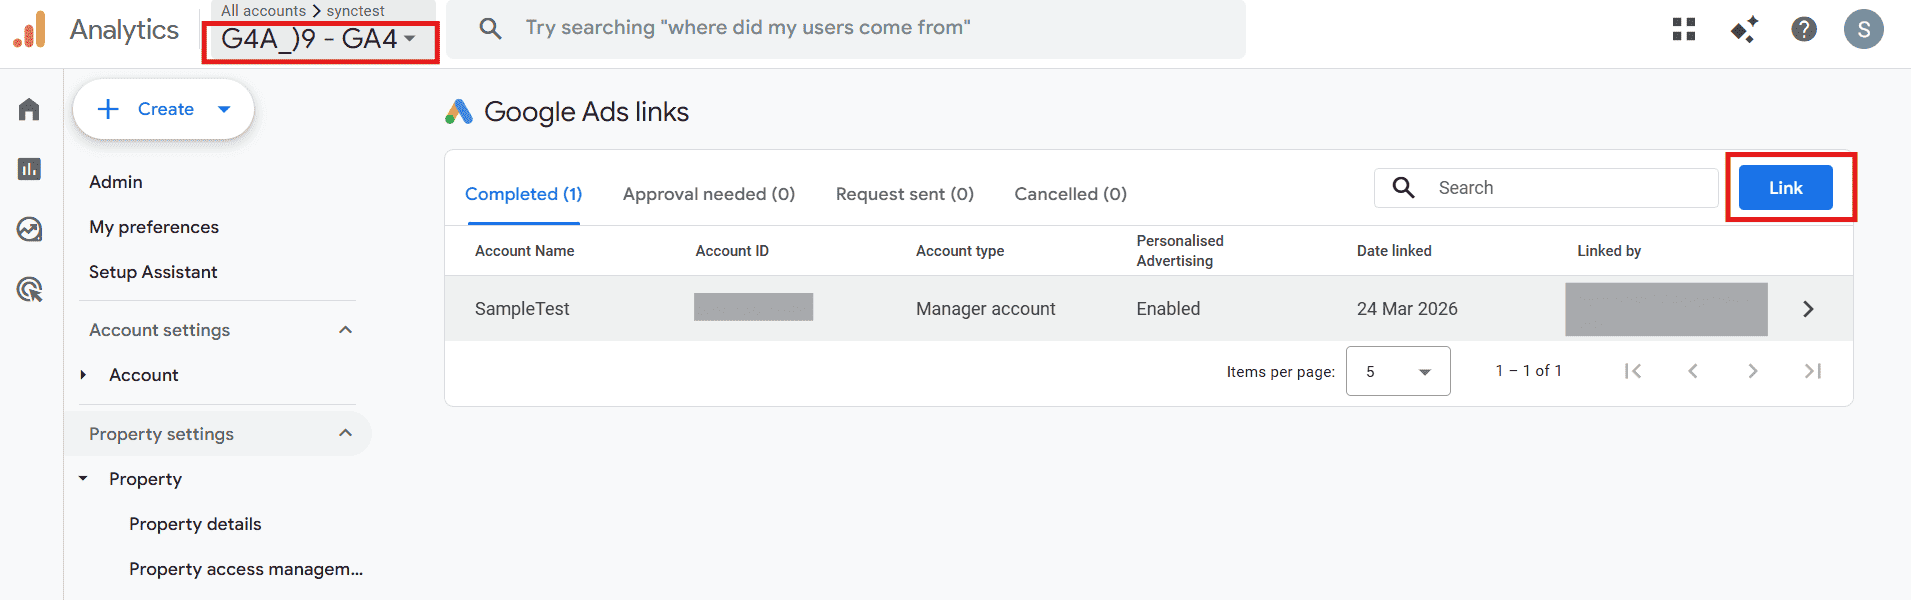Jump to last page of results
Image resolution: width=1911 pixels, height=600 pixels.
click(x=1813, y=371)
